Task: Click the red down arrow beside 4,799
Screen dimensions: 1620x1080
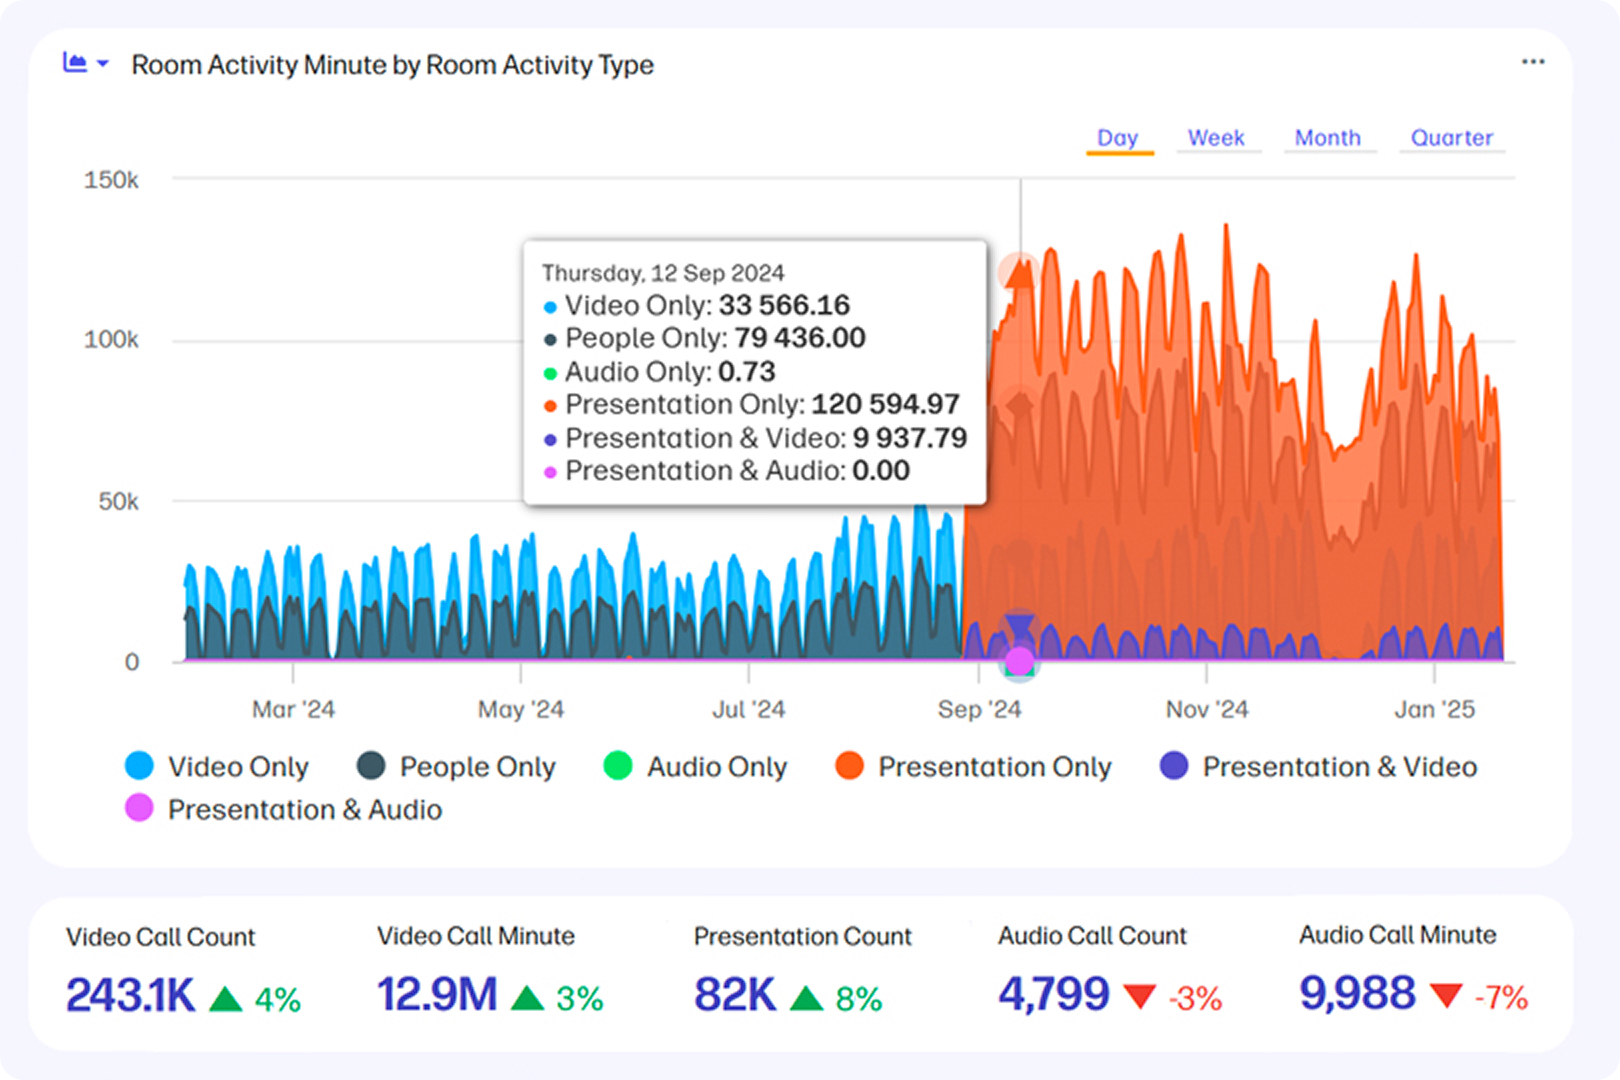Action: tap(1139, 997)
